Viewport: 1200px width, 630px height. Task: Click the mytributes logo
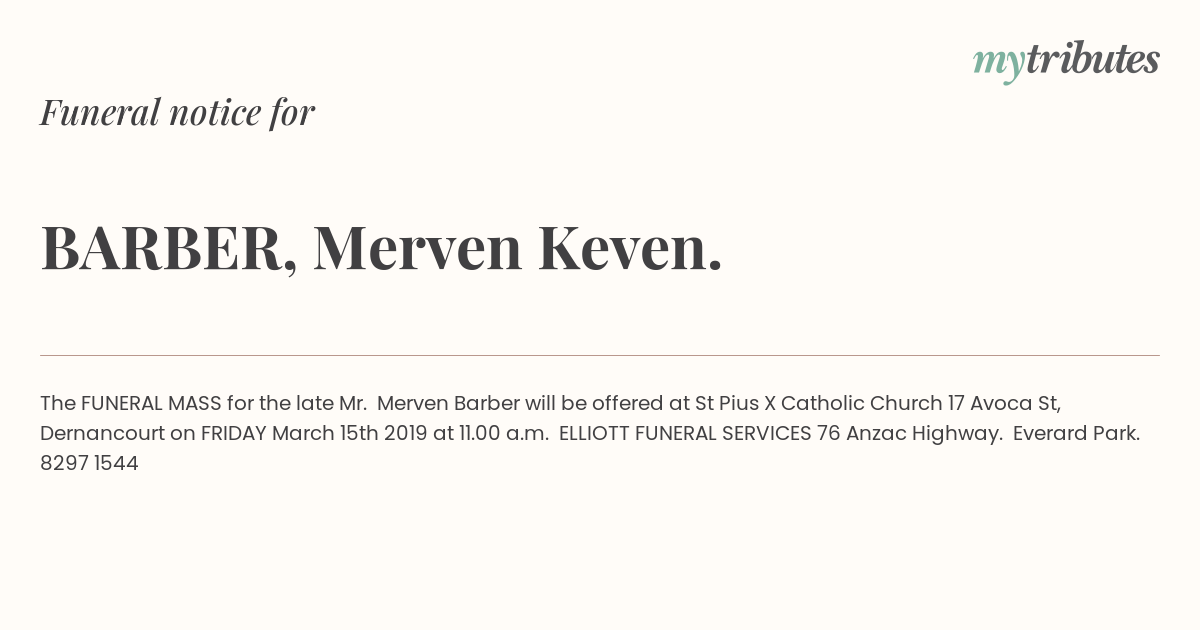click(x=1066, y=61)
